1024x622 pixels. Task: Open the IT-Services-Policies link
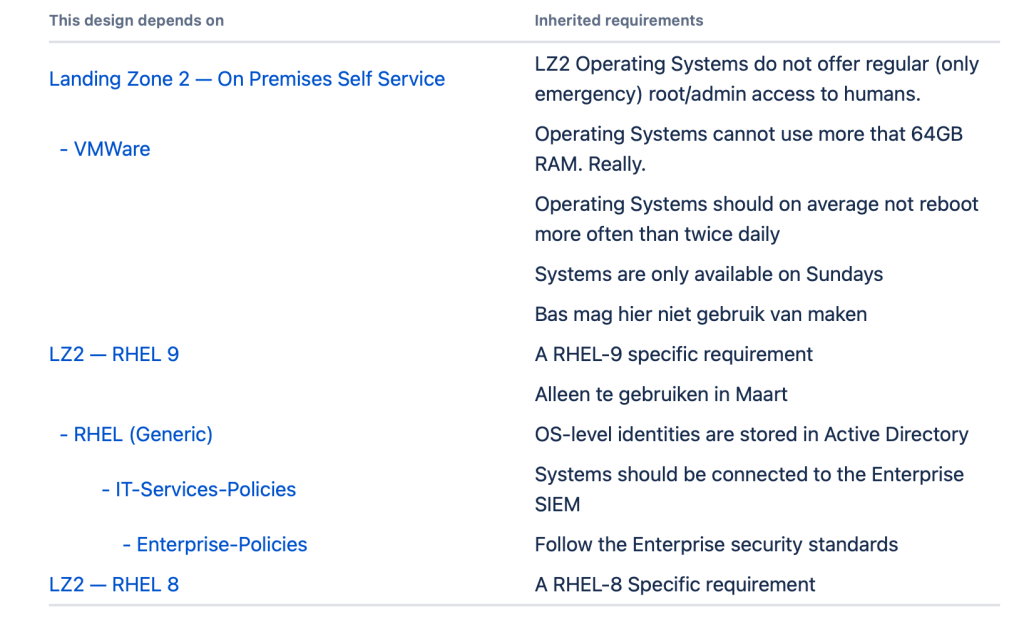point(205,489)
